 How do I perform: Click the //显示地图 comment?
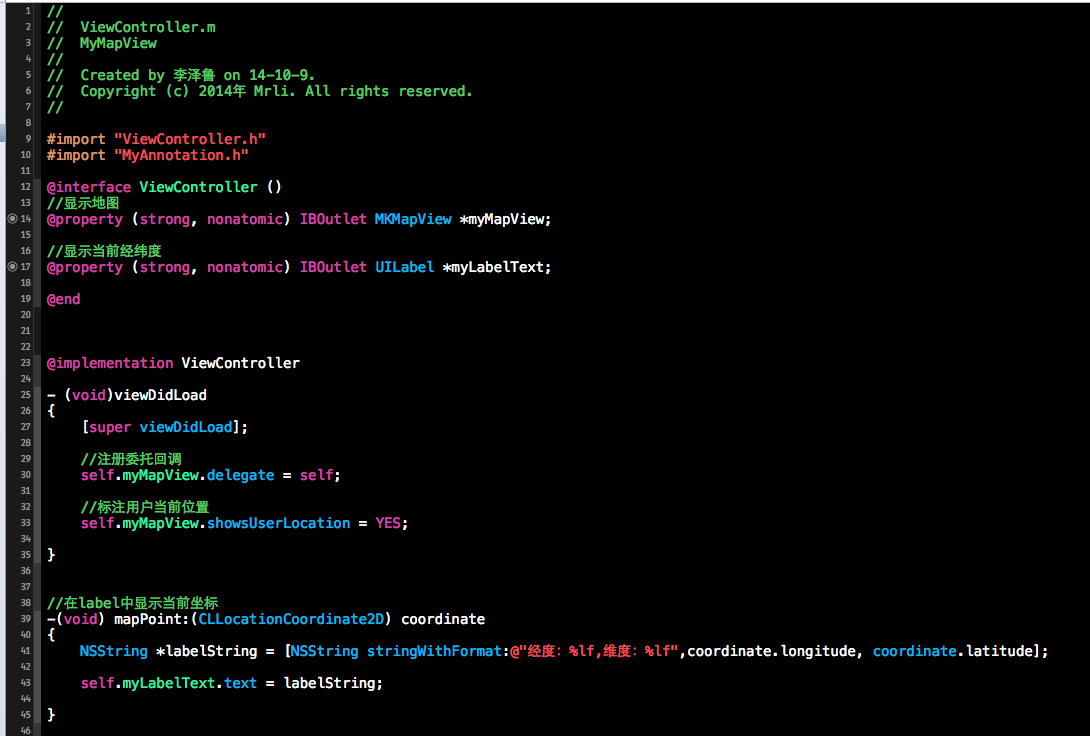click(x=83, y=203)
